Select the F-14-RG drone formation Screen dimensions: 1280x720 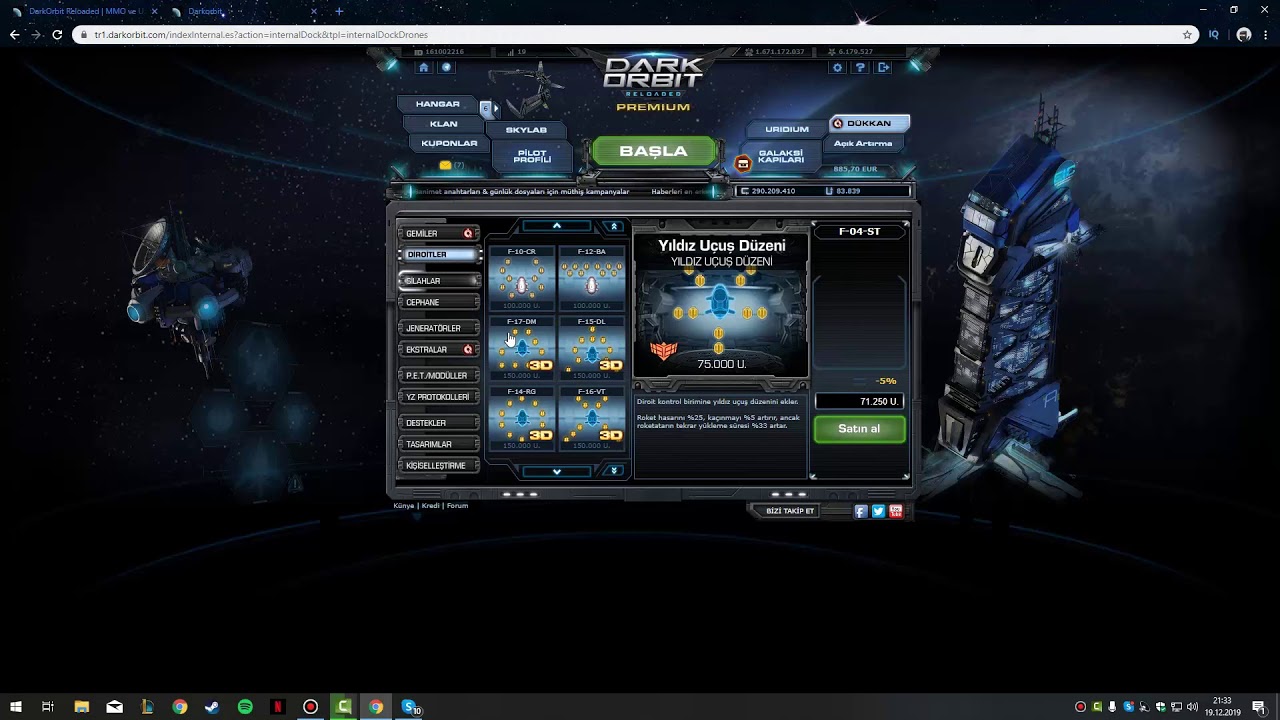coord(522,419)
